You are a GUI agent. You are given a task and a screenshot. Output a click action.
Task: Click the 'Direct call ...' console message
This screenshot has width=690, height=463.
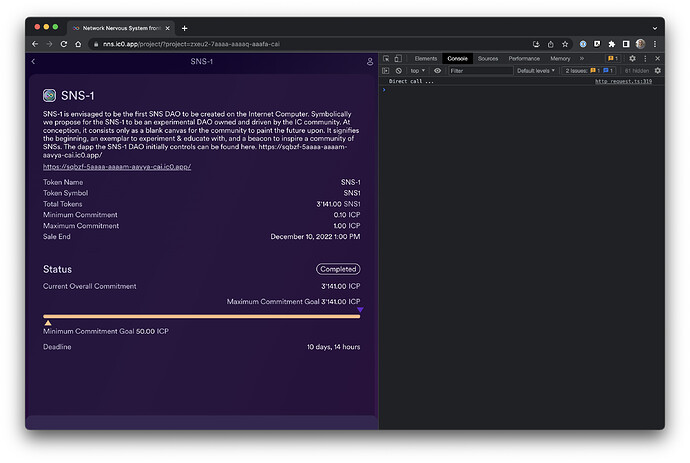[x=411, y=81]
